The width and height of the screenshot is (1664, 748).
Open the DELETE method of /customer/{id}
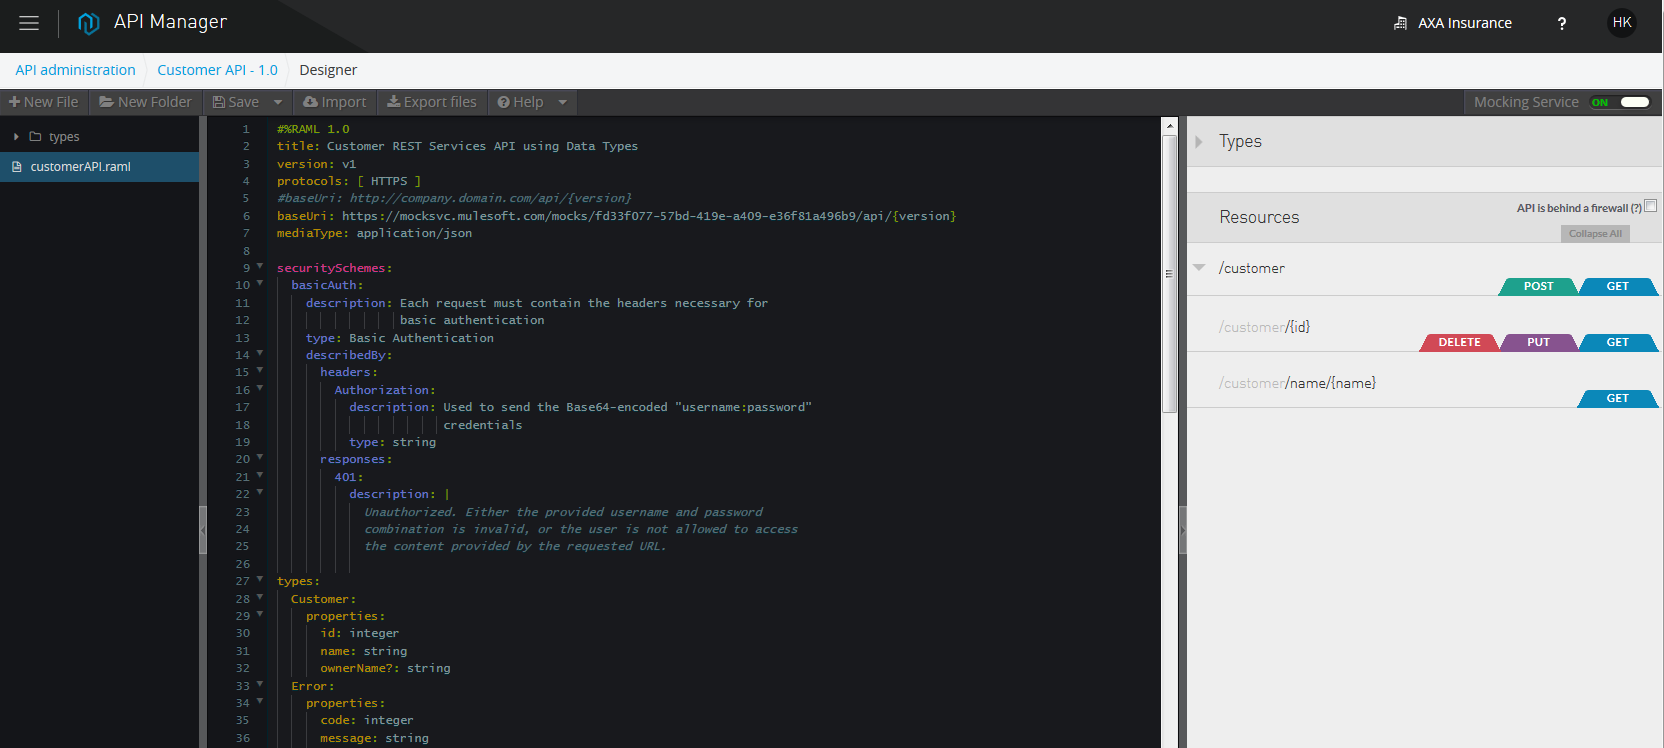point(1459,343)
